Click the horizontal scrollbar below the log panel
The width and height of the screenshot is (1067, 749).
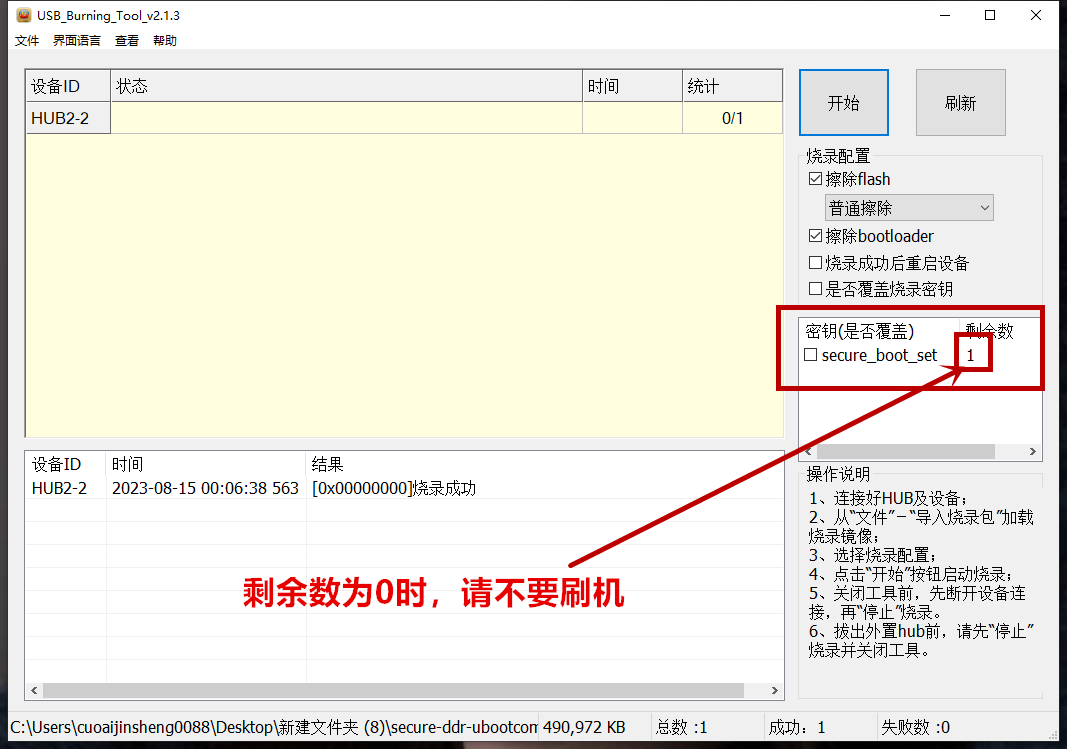400,690
